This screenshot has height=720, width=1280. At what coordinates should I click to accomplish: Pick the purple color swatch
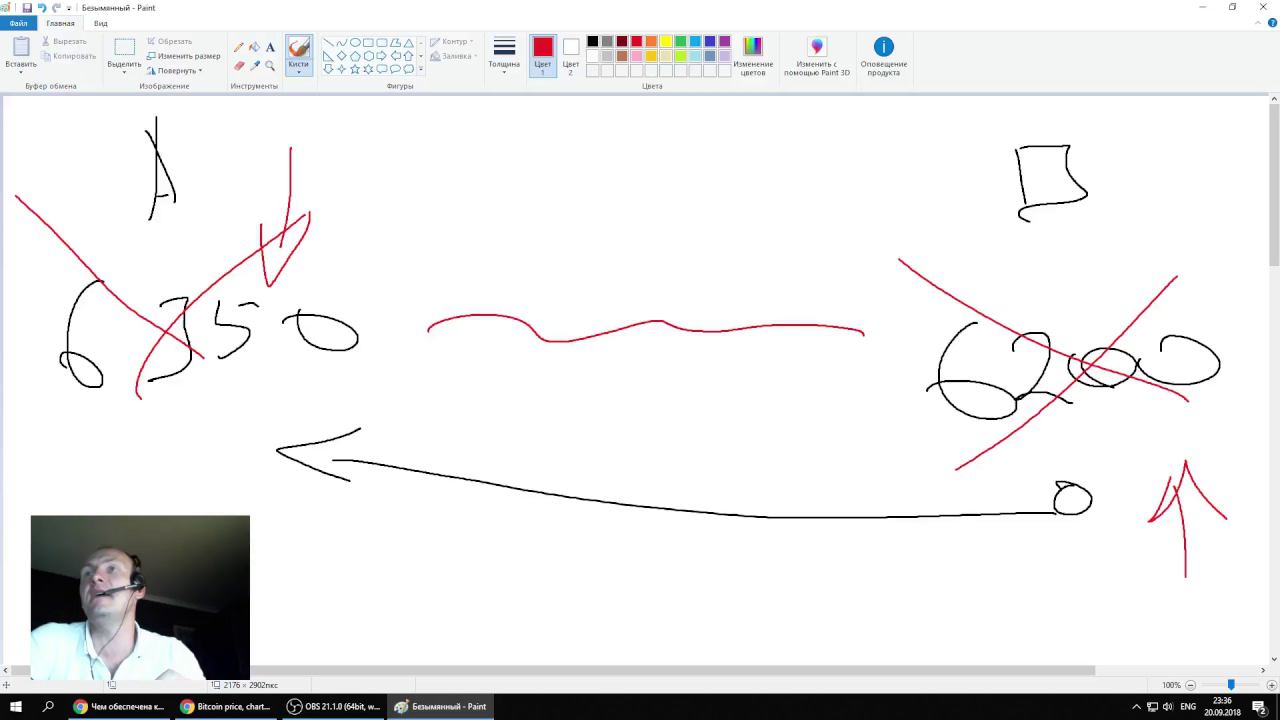[724, 41]
